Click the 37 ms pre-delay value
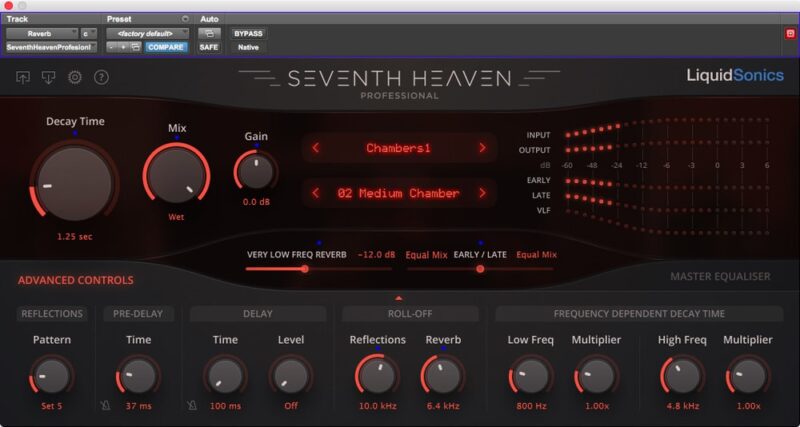Viewport: 800px width, 427px height. click(138, 407)
